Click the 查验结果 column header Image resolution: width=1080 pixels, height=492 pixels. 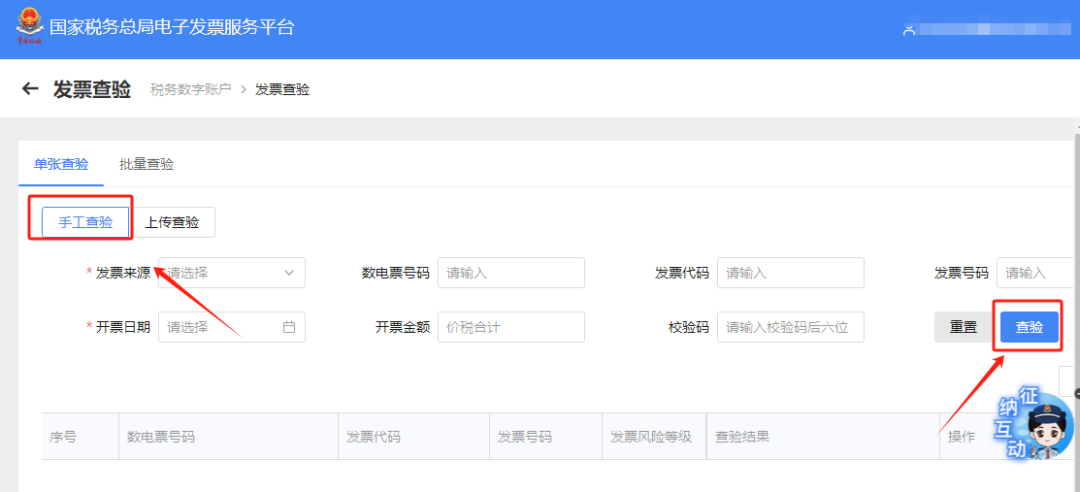742,437
